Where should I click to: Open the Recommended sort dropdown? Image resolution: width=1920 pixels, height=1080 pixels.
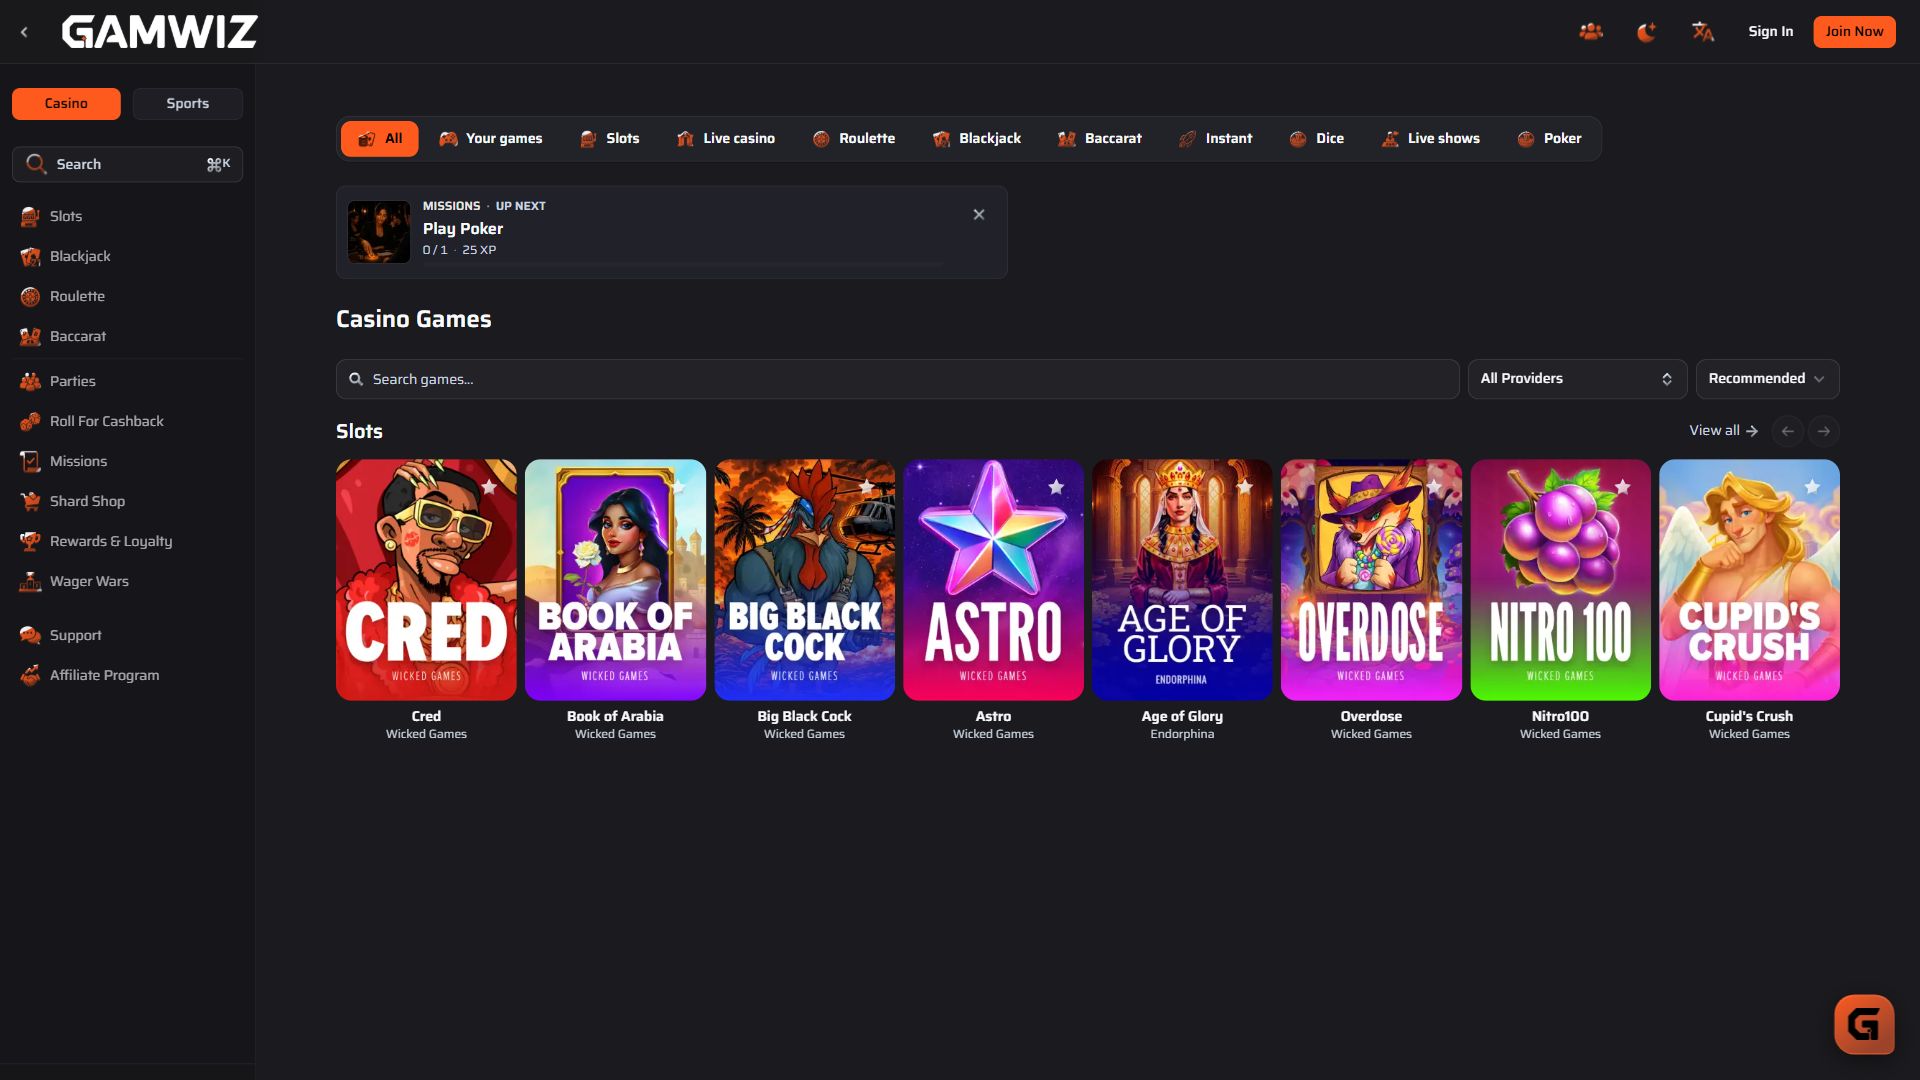[1767, 379]
